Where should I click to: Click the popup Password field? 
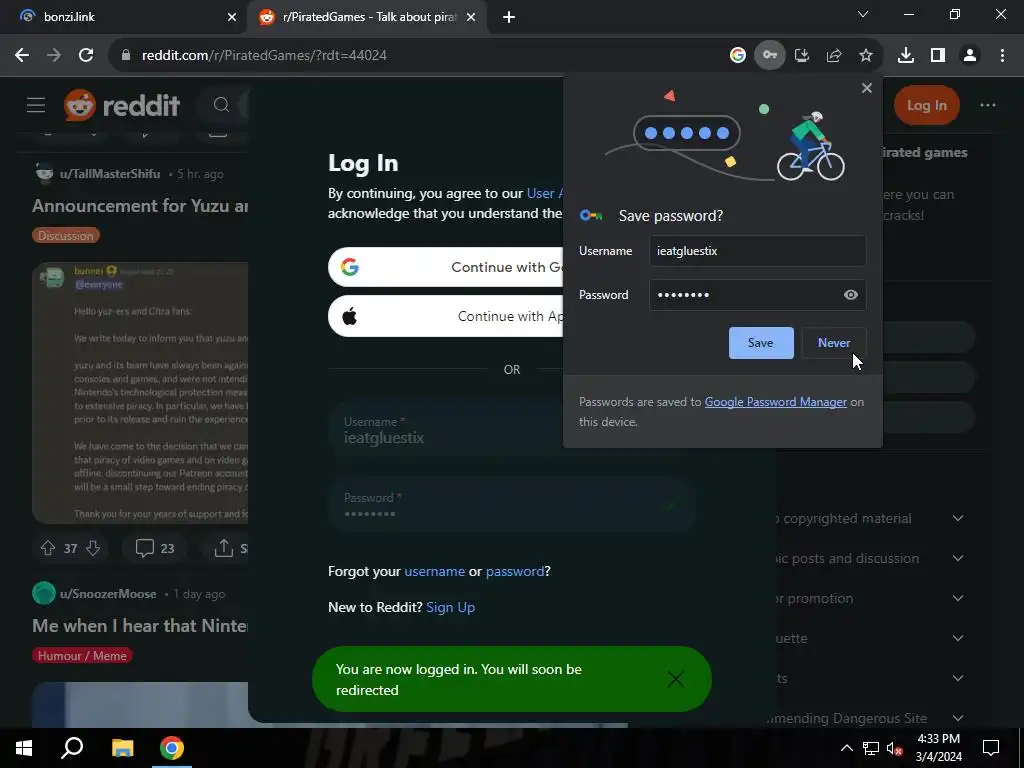pyautogui.click(x=758, y=295)
